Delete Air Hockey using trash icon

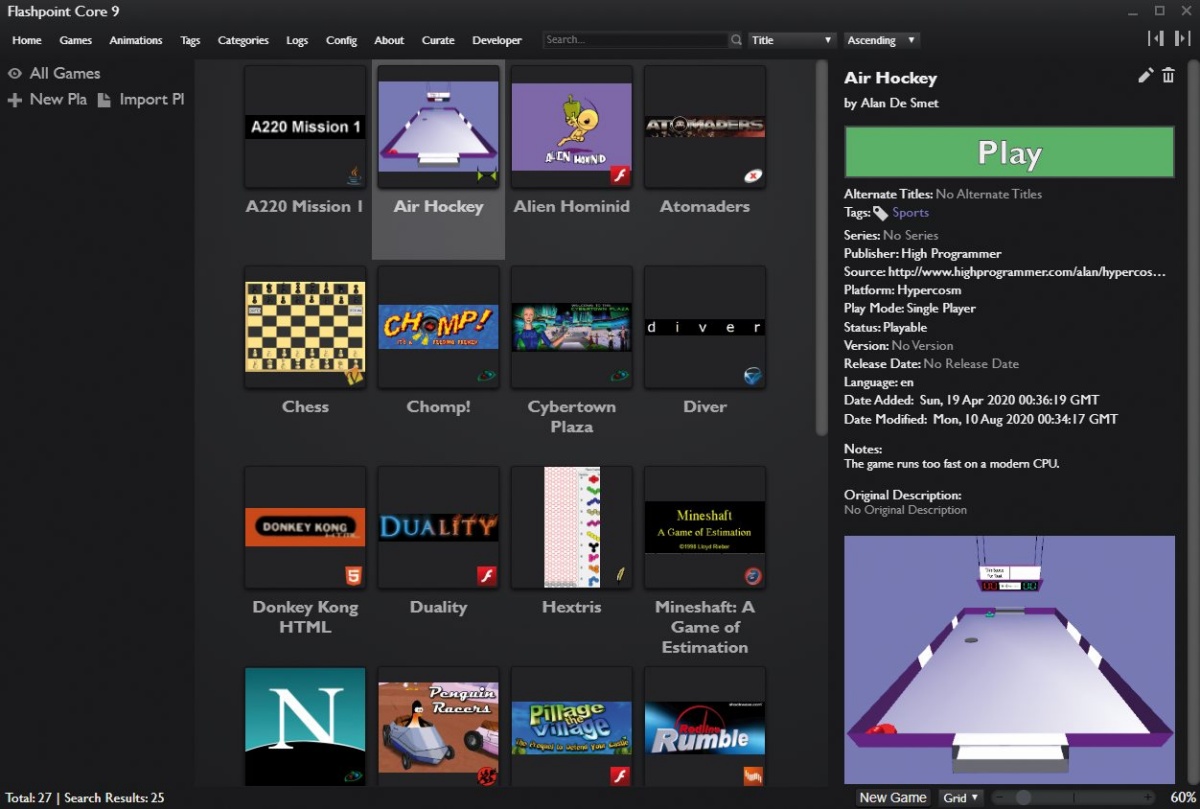click(1168, 76)
